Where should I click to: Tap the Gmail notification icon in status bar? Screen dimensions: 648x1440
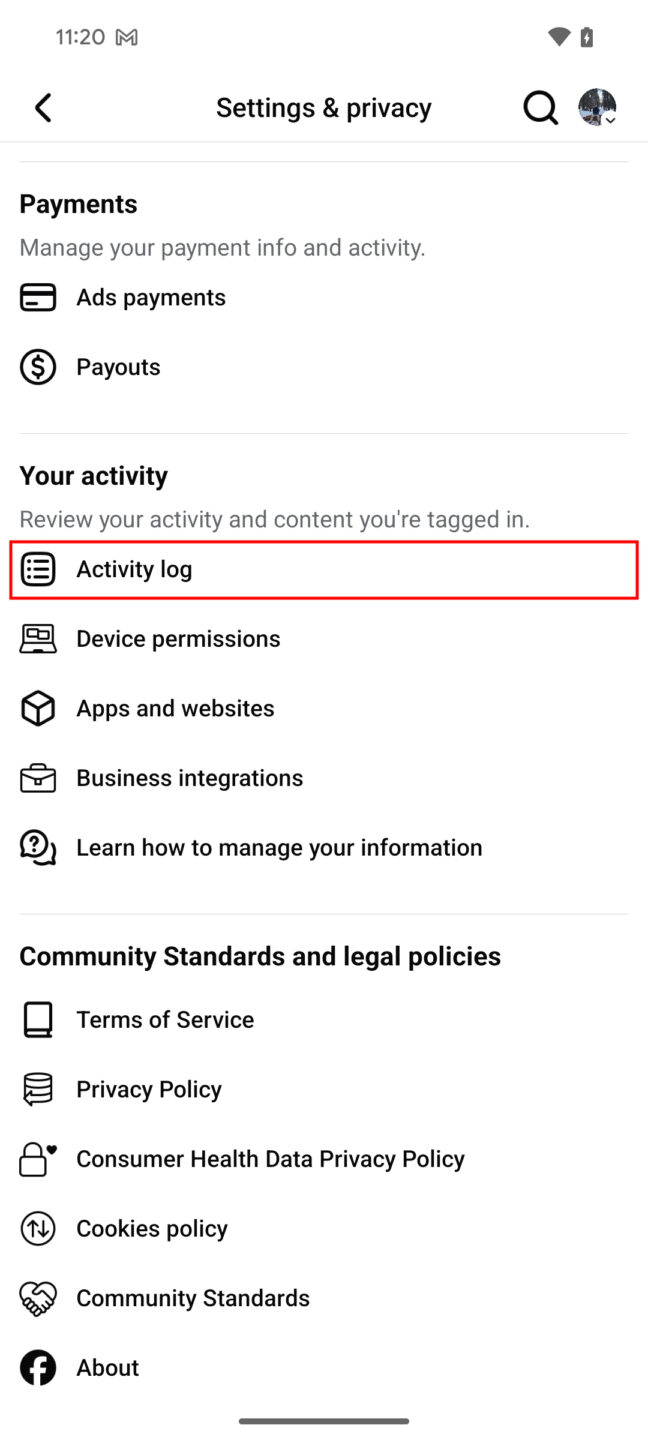(x=125, y=36)
